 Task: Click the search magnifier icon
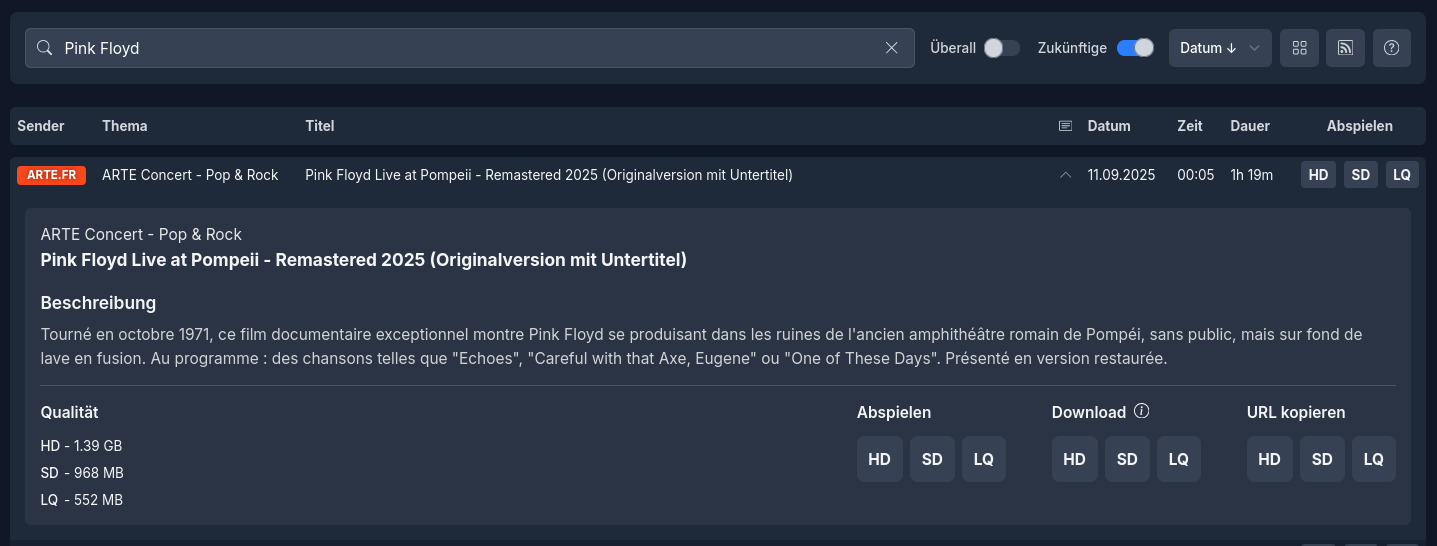click(44, 48)
